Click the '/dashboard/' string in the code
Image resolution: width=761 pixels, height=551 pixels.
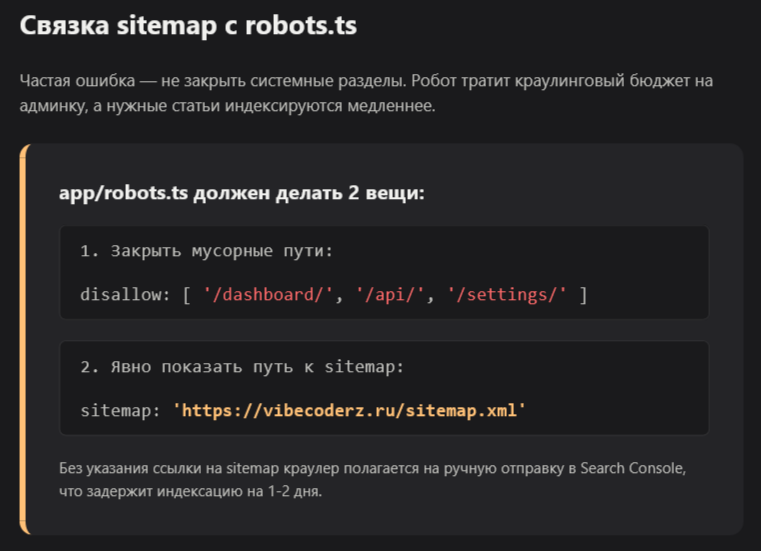click(x=268, y=295)
